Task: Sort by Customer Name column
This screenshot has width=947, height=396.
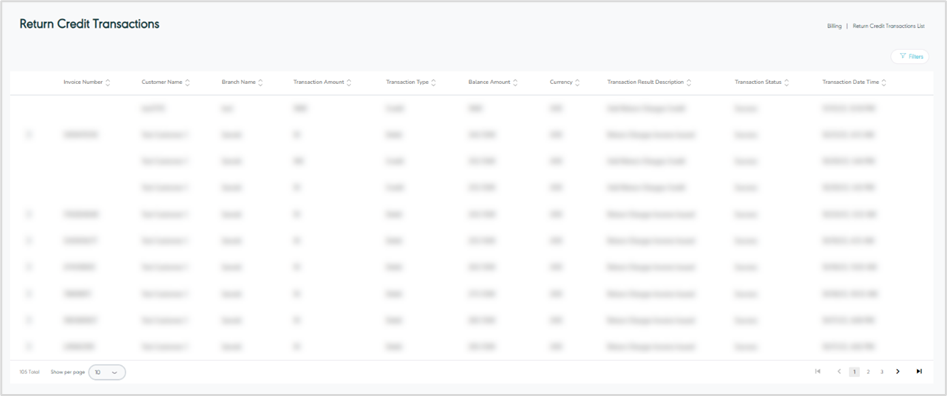Action: pos(166,82)
